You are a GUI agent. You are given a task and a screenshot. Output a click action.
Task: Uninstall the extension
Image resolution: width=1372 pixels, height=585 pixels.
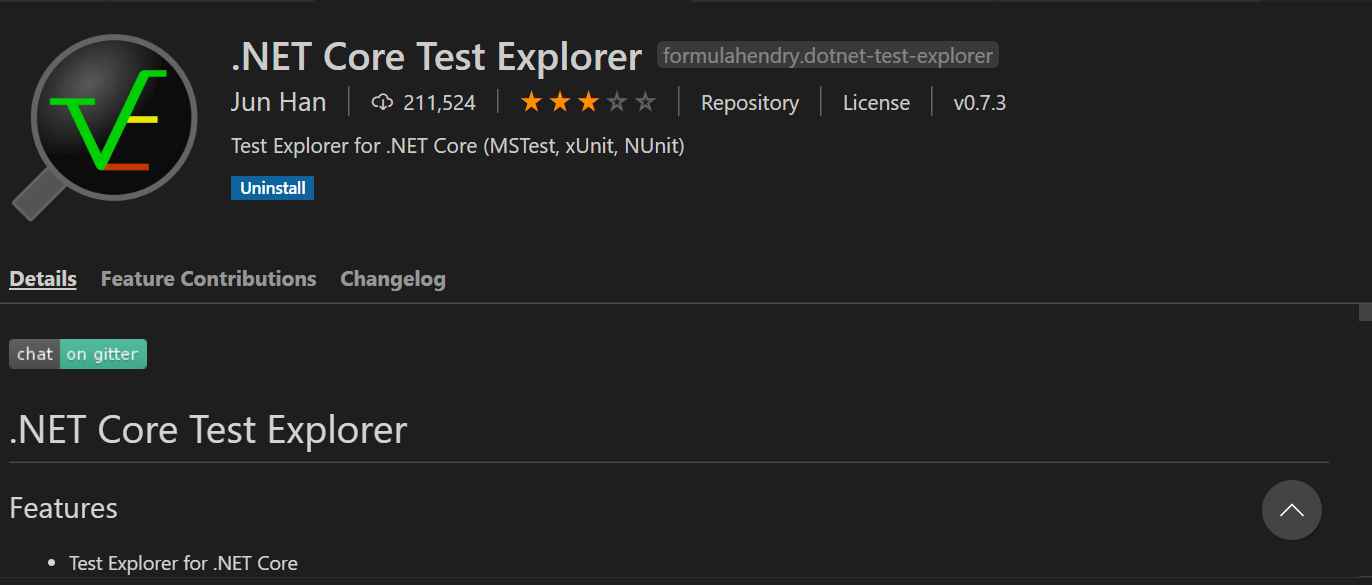point(272,187)
